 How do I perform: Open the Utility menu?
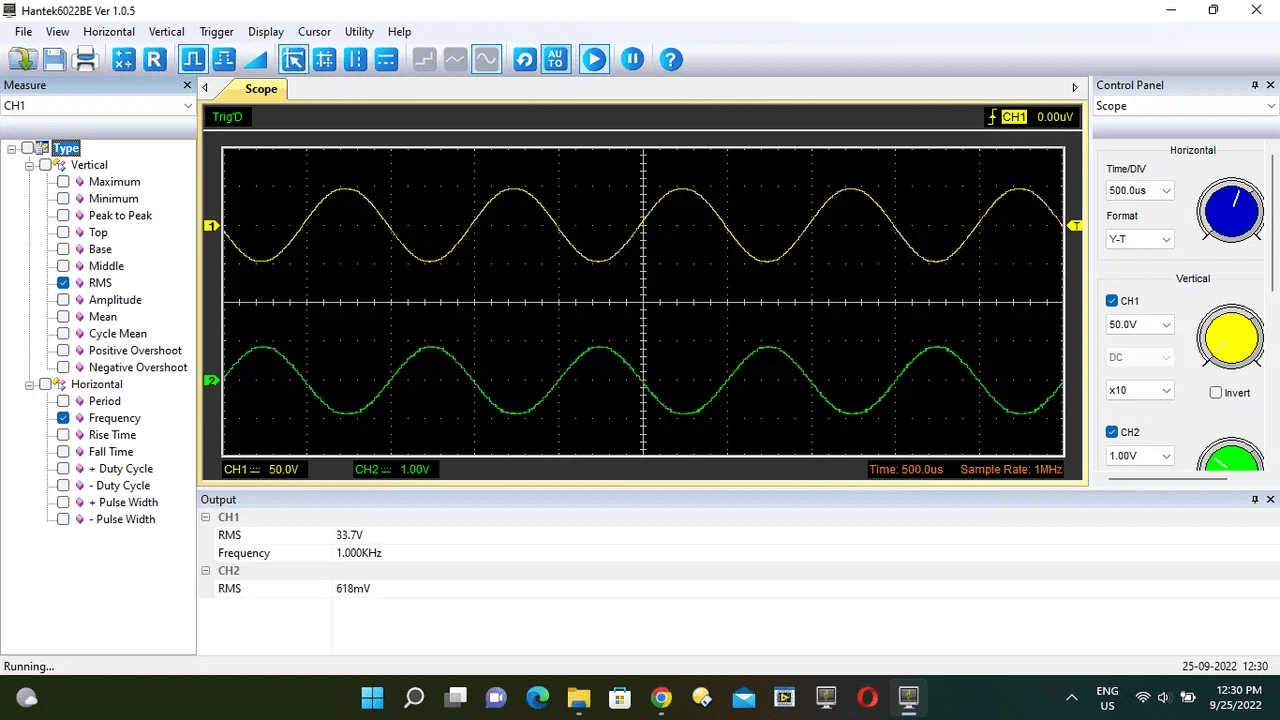pyautogui.click(x=359, y=32)
